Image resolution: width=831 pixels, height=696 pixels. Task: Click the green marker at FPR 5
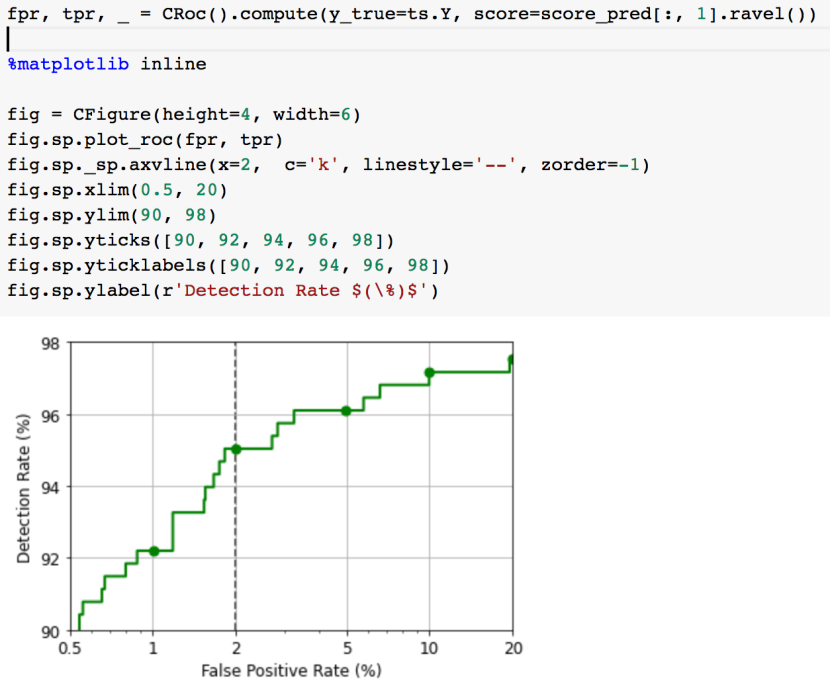346,411
